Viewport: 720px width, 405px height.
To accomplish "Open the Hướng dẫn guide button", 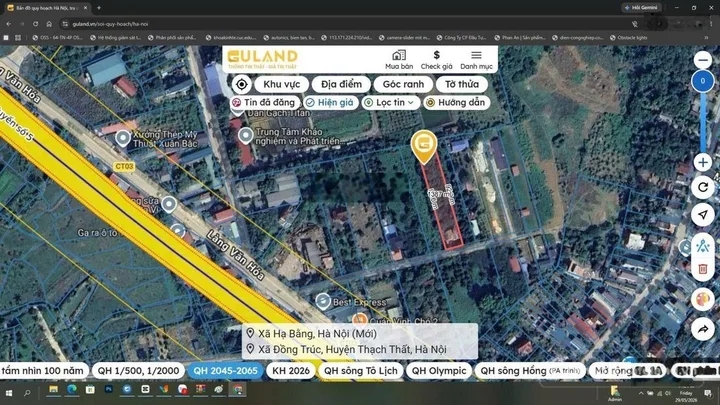I will tap(457, 102).
